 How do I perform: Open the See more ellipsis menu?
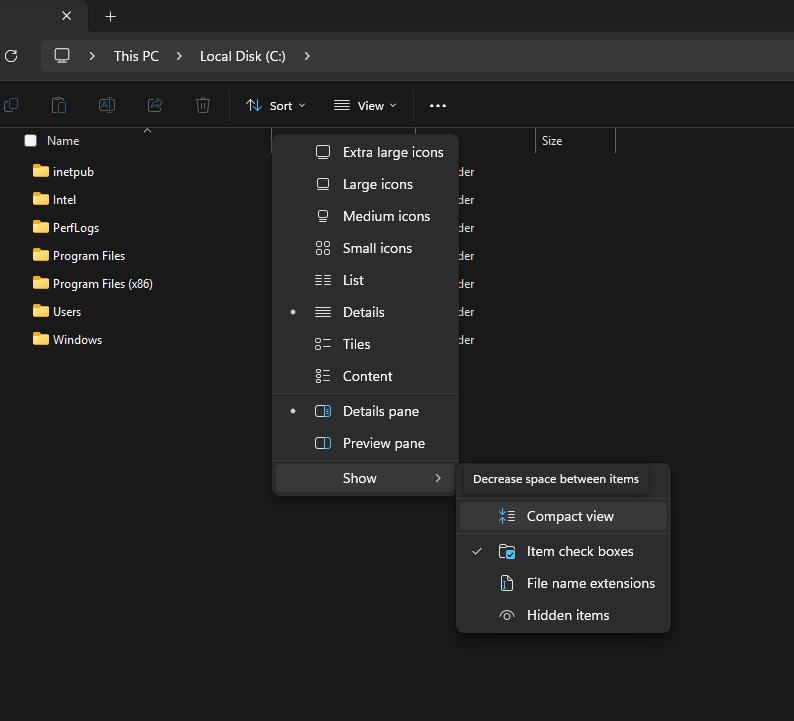tap(438, 106)
